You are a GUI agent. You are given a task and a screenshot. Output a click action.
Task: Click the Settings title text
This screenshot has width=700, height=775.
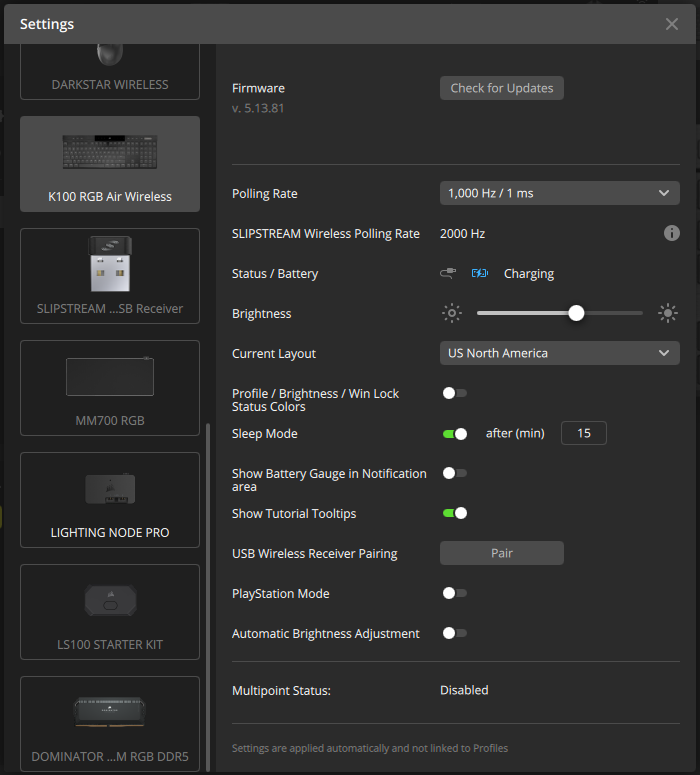click(47, 24)
